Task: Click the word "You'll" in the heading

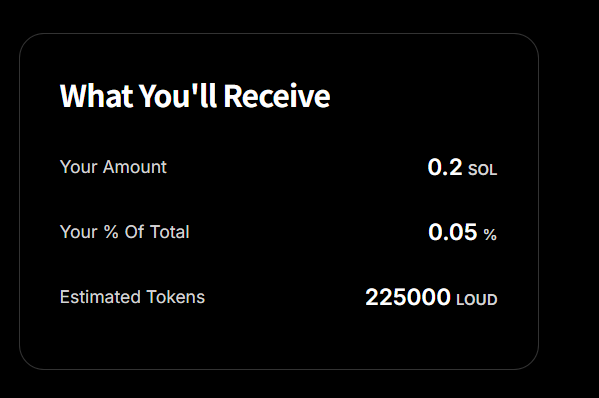Action: [178, 96]
